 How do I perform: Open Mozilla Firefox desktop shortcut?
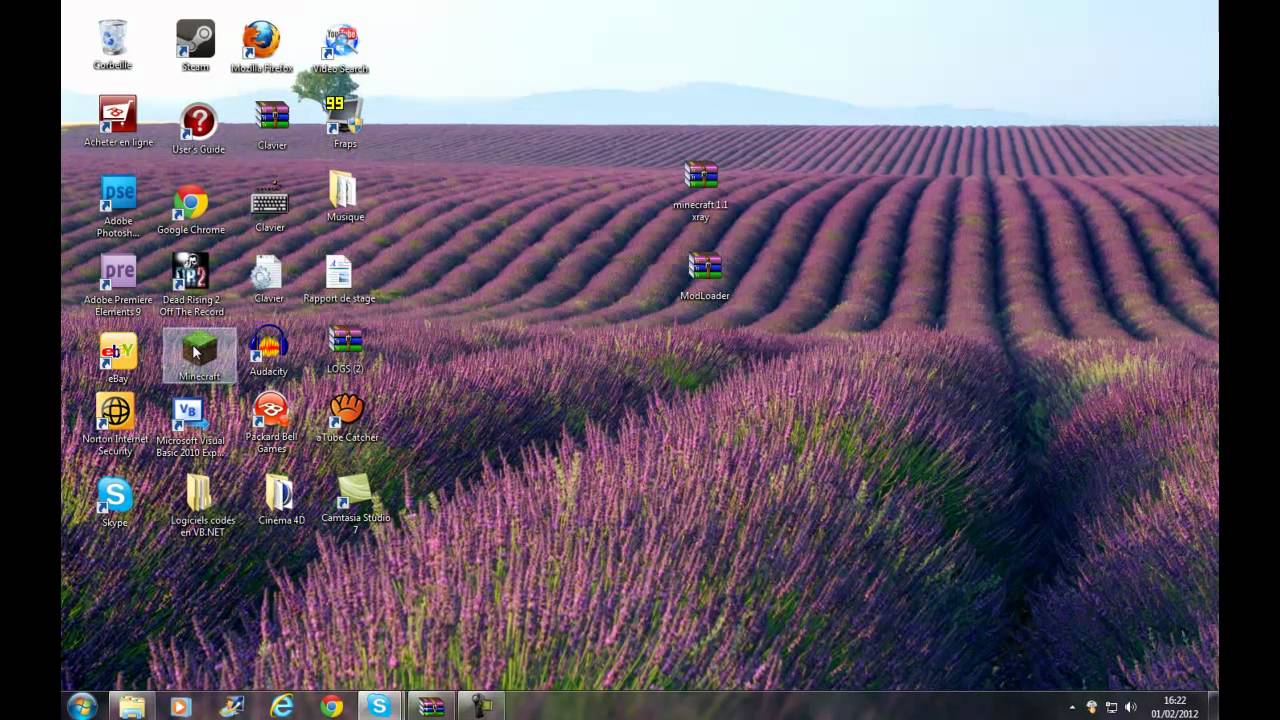[262, 47]
